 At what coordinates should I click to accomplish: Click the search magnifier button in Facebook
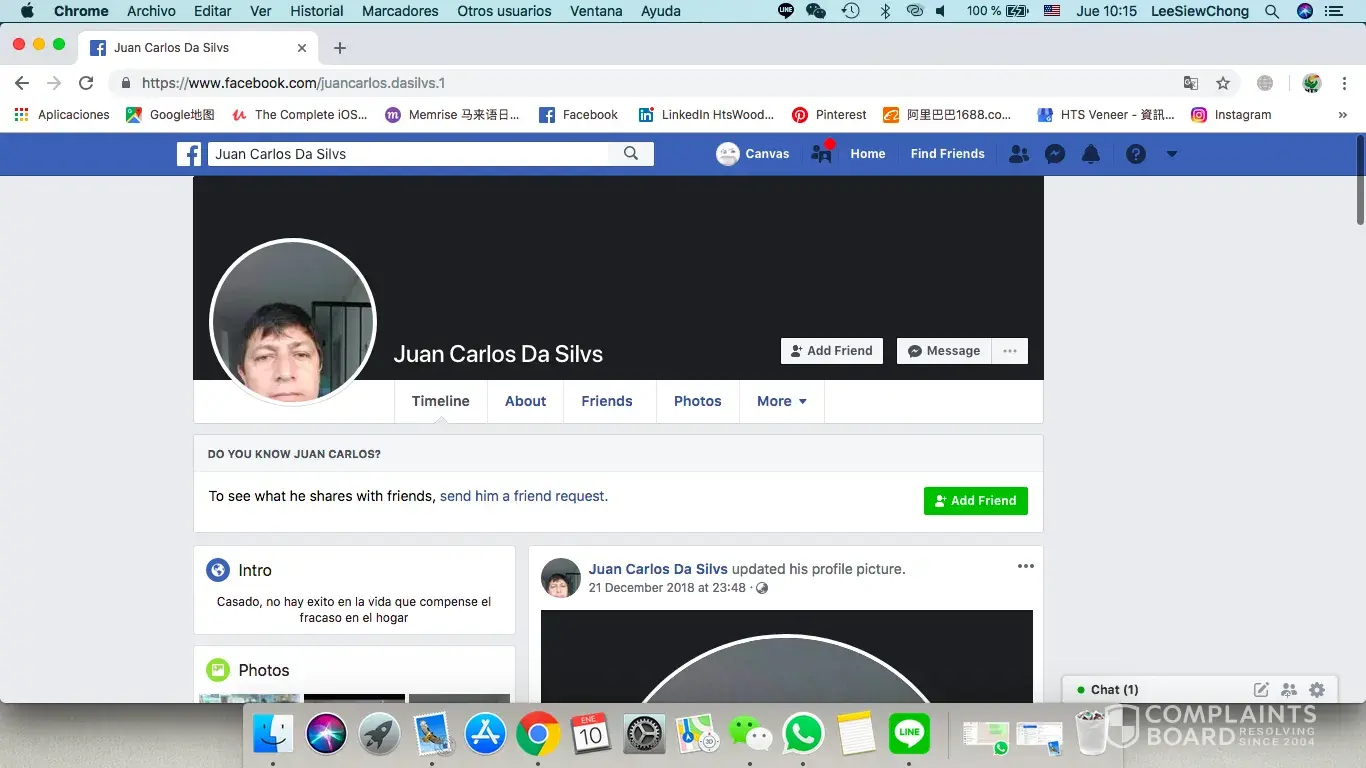(631, 154)
